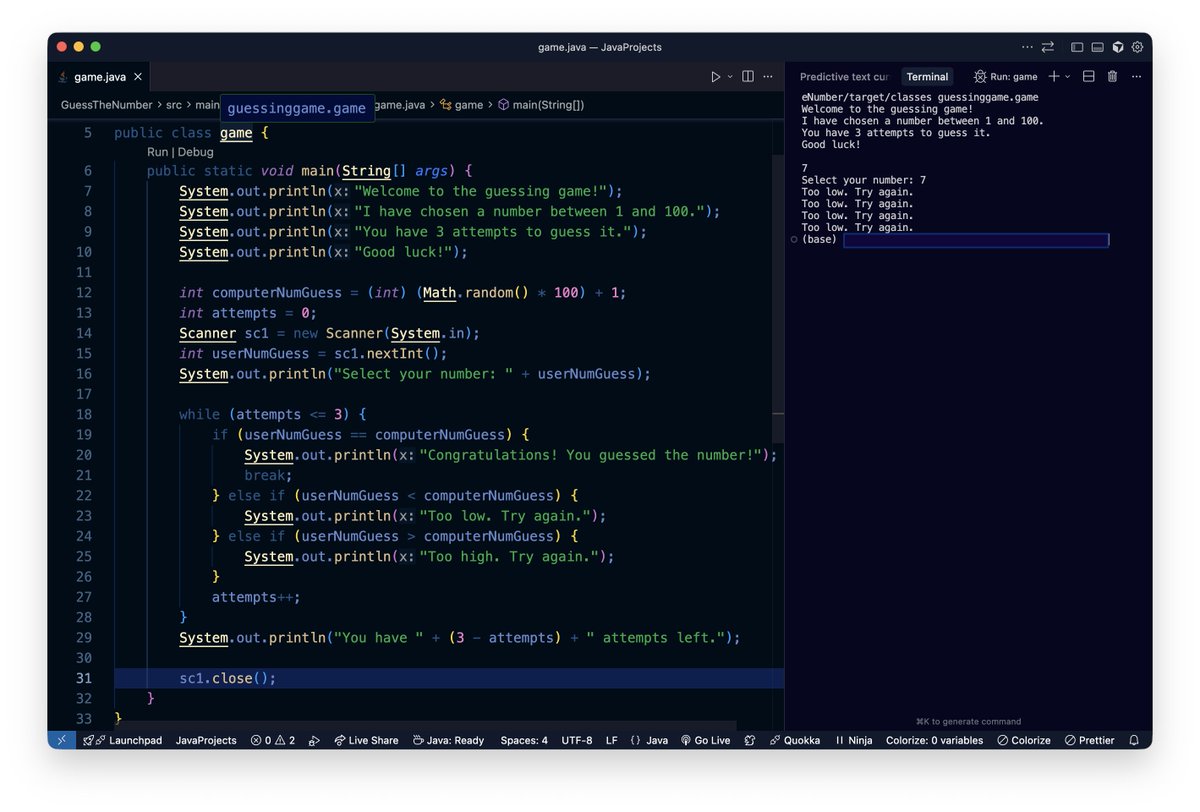Click the JavaProjects status bar item

pos(206,740)
